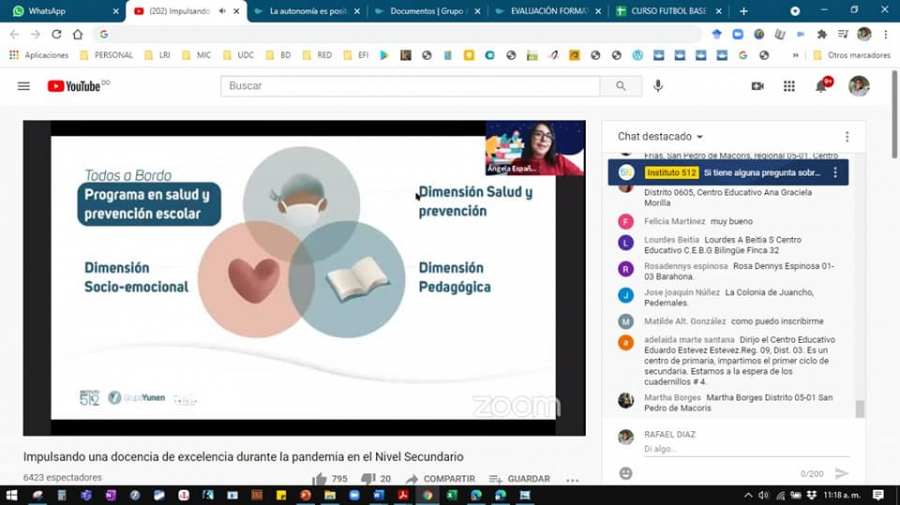This screenshot has height=505, width=900.
Task: Start voice search with microphone icon
Action: pos(658,87)
